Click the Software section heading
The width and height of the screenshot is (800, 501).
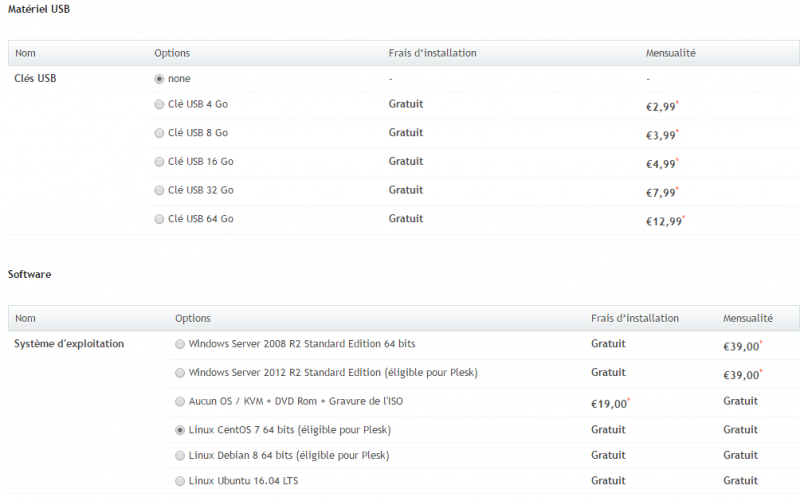click(x=30, y=274)
